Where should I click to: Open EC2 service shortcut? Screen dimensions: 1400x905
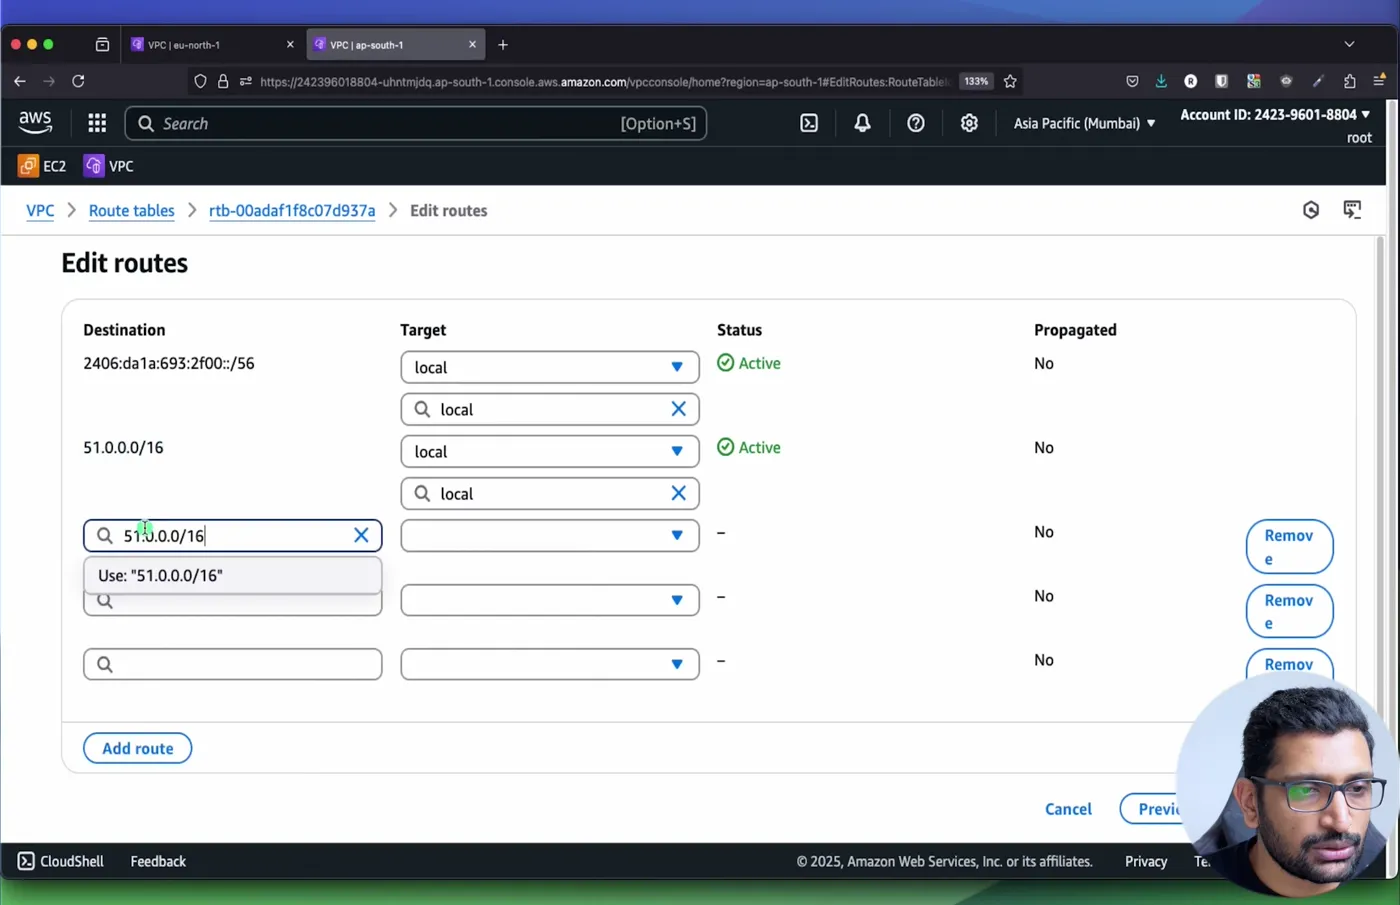click(42, 166)
